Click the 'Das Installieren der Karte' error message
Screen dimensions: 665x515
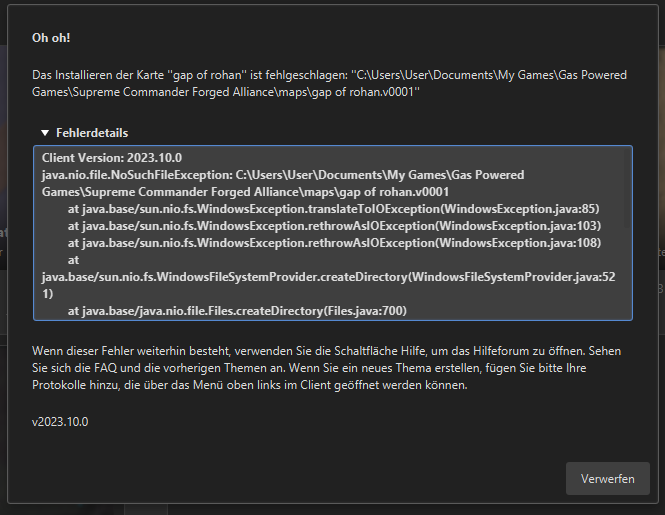pos(329,84)
